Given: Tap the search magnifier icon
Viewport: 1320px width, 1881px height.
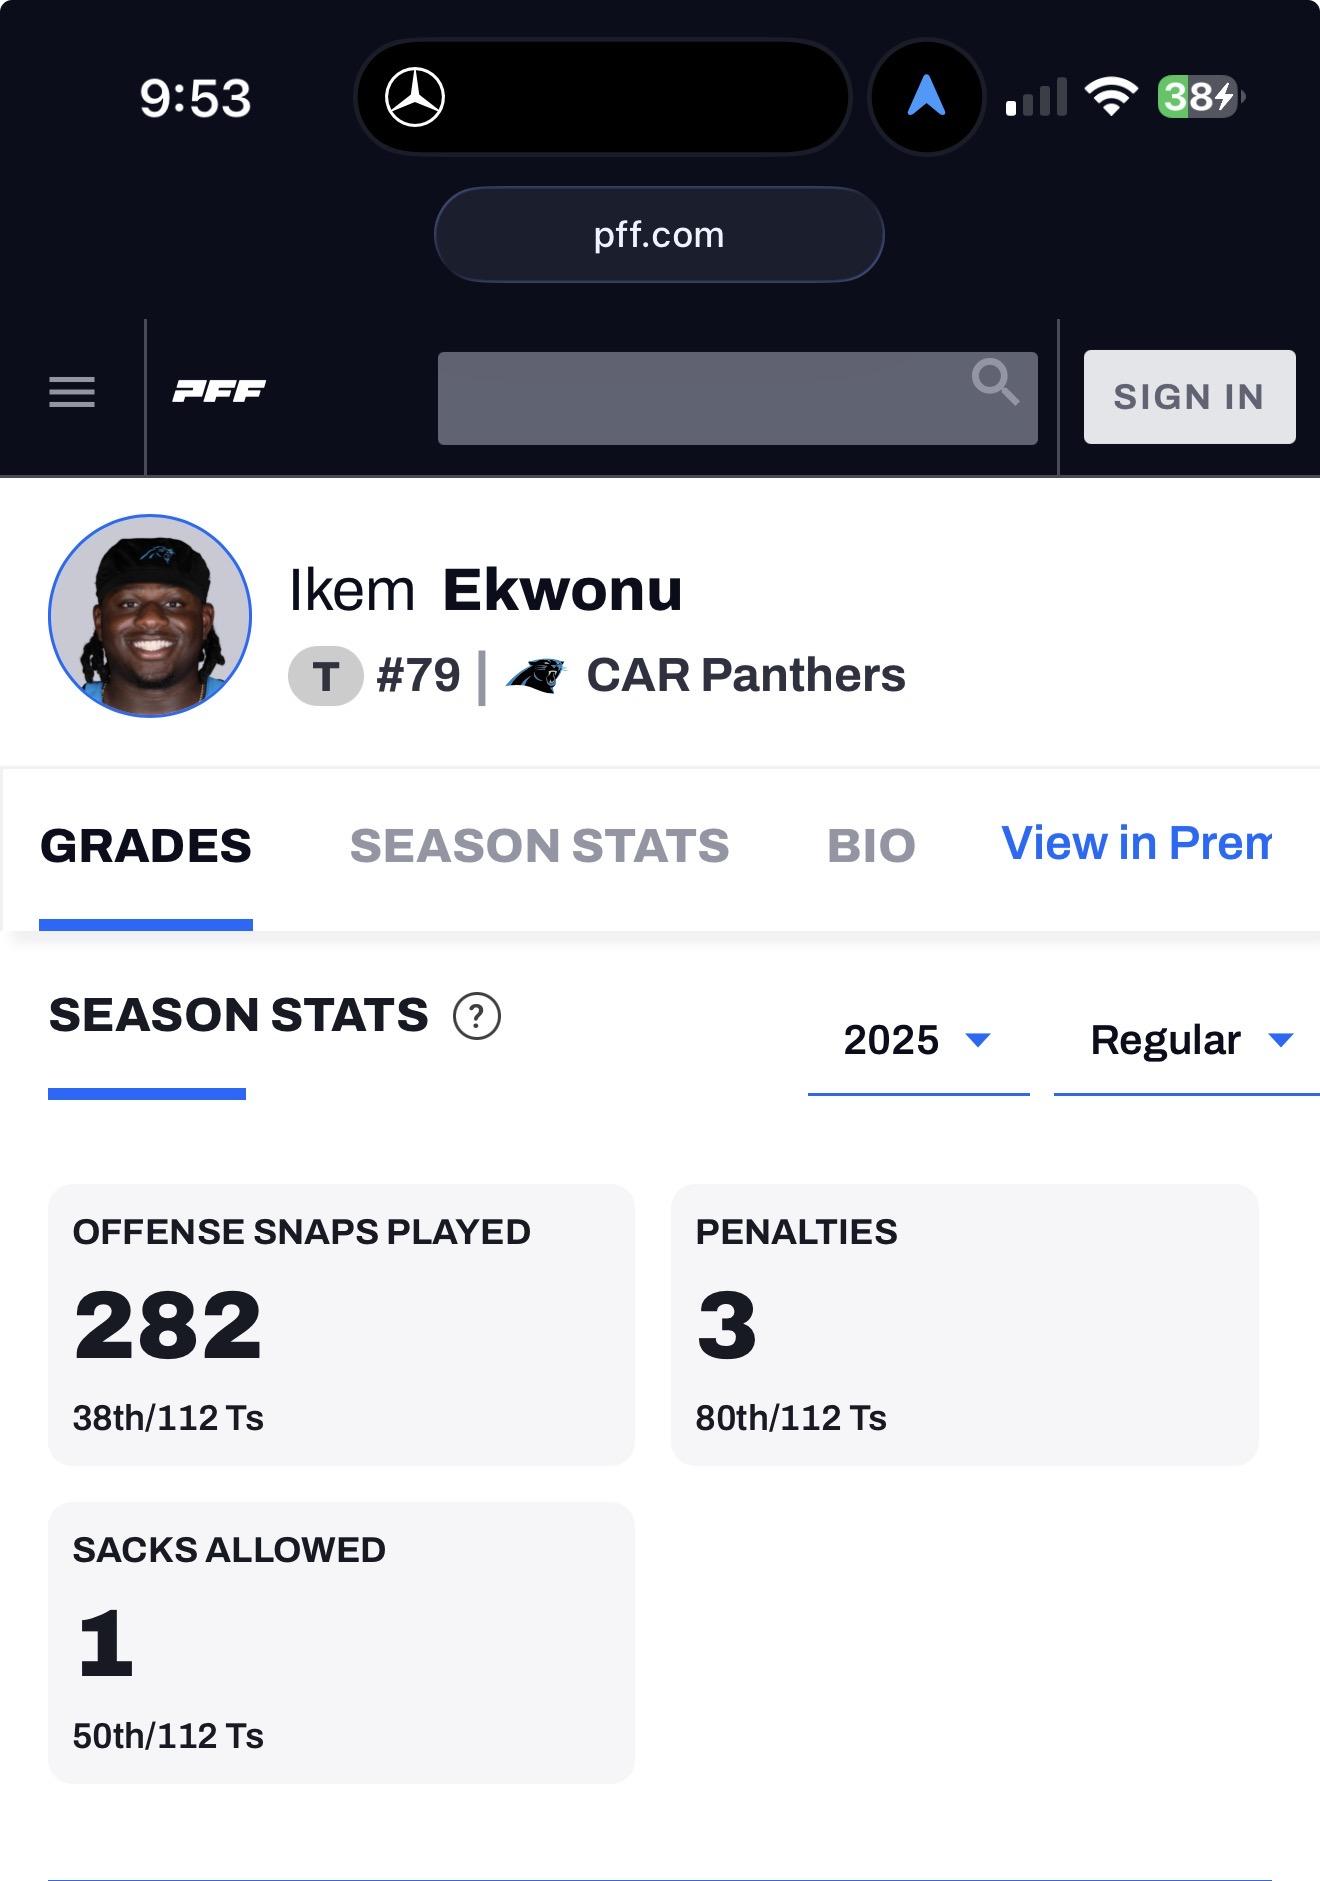Looking at the screenshot, I should point(994,383).
